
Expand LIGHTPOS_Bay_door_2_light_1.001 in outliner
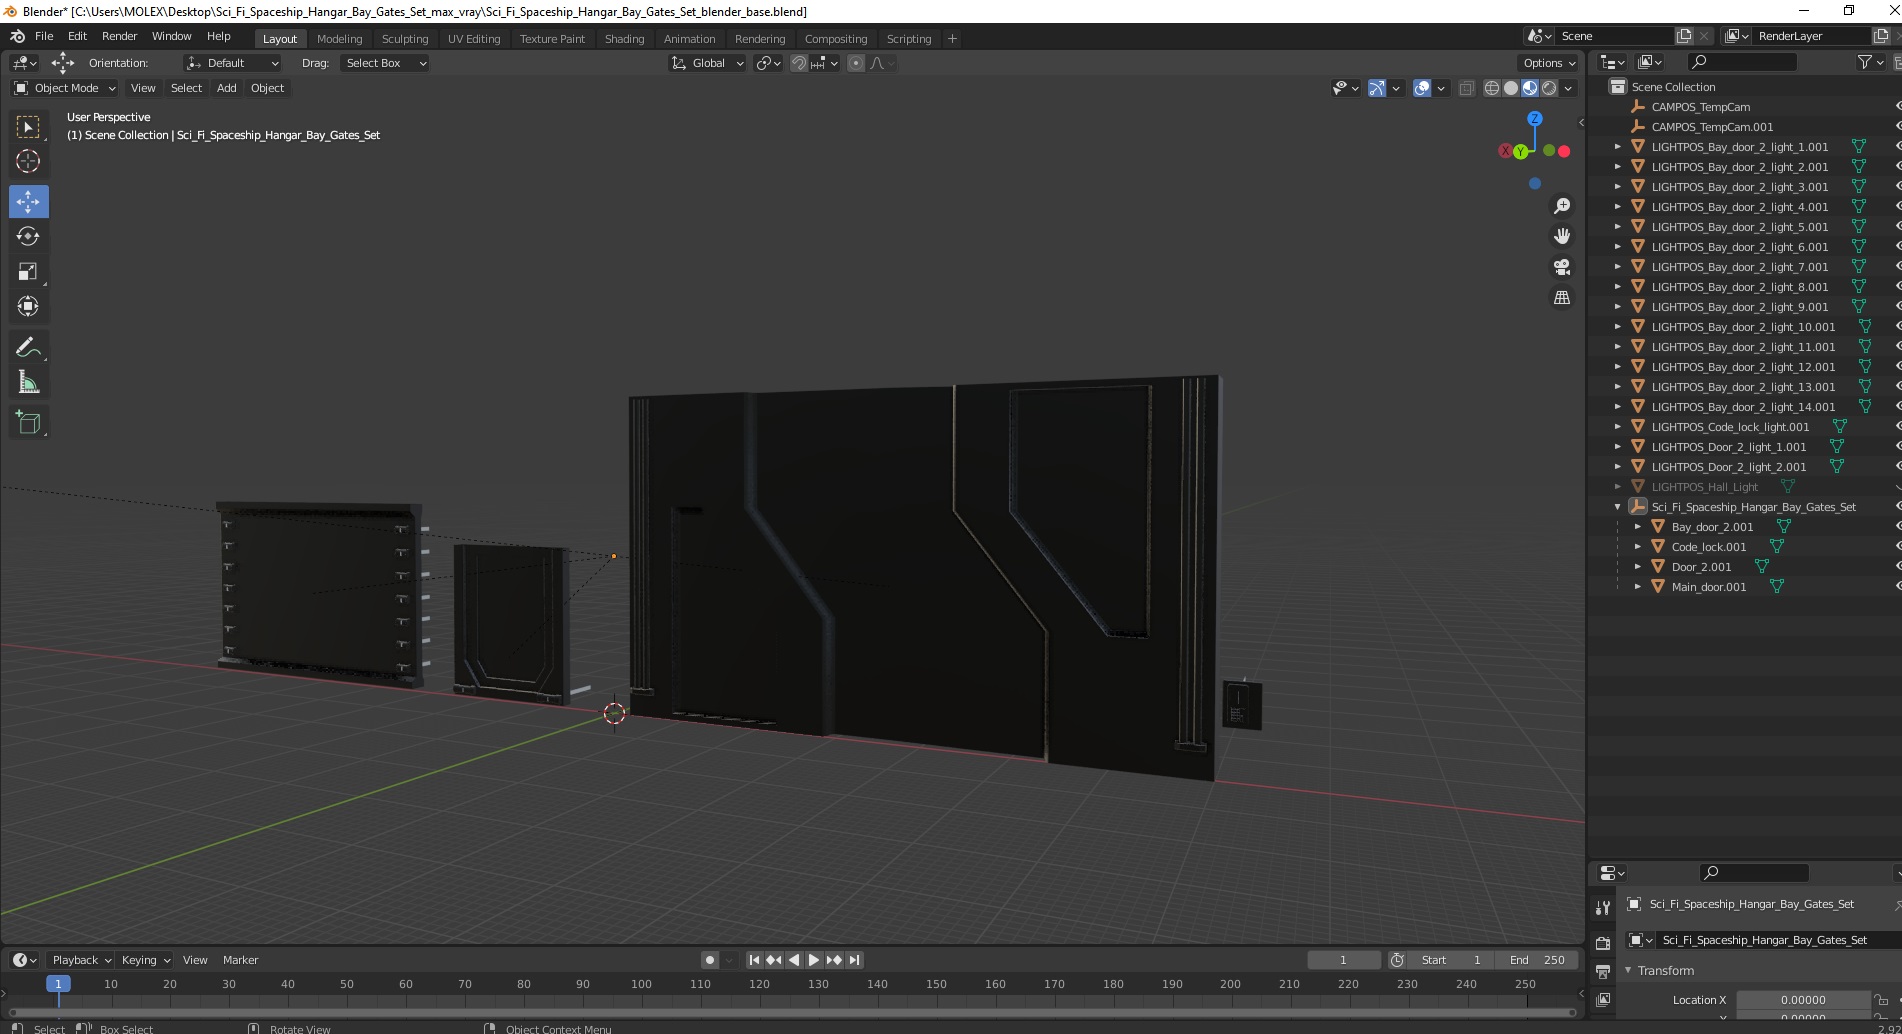click(1618, 147)
